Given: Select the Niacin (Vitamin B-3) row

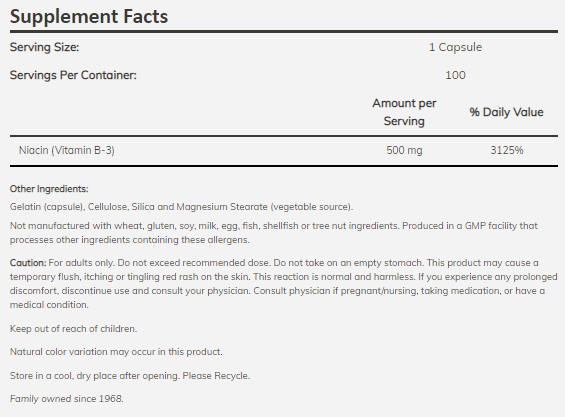Looking at the screenshot, I should (284, 150).
